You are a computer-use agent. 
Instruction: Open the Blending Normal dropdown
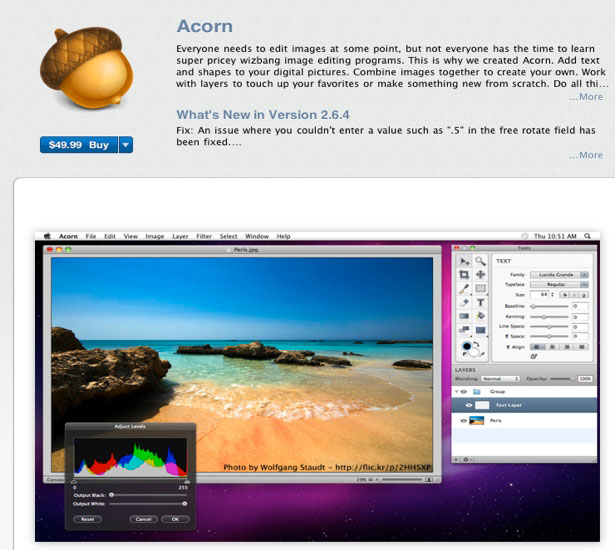500,379
